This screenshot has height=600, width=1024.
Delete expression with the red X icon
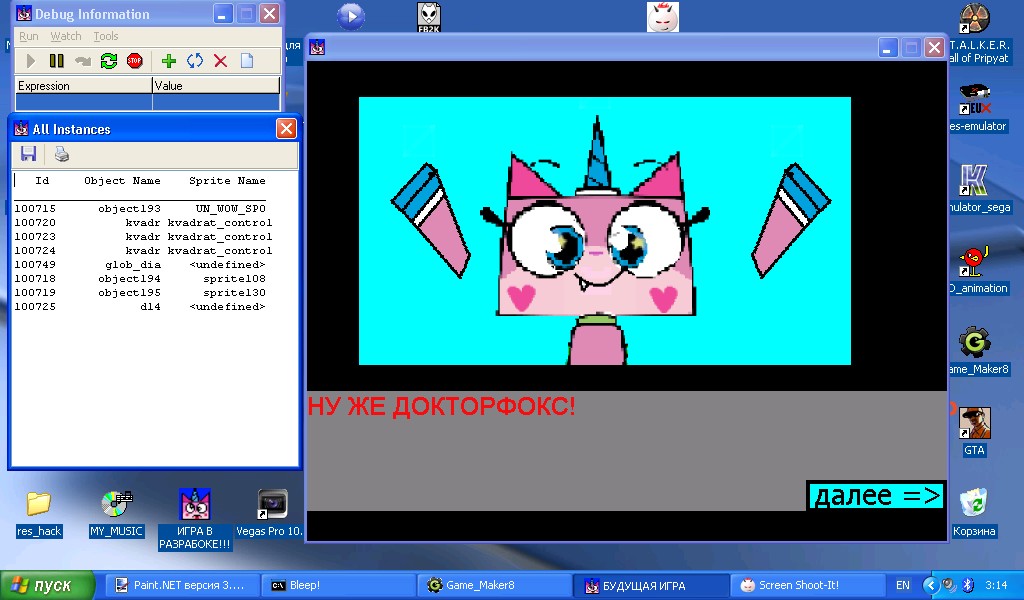click(221, 61)
